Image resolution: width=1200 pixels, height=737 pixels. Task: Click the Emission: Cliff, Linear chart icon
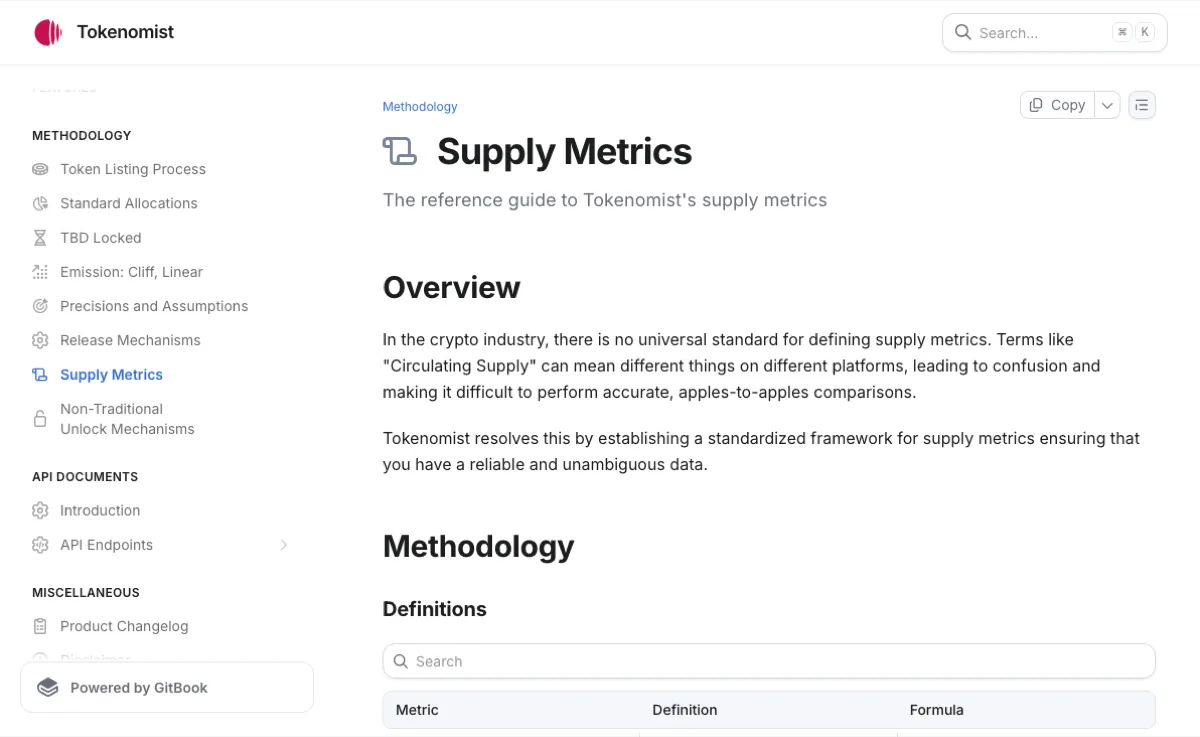point(40,272)
